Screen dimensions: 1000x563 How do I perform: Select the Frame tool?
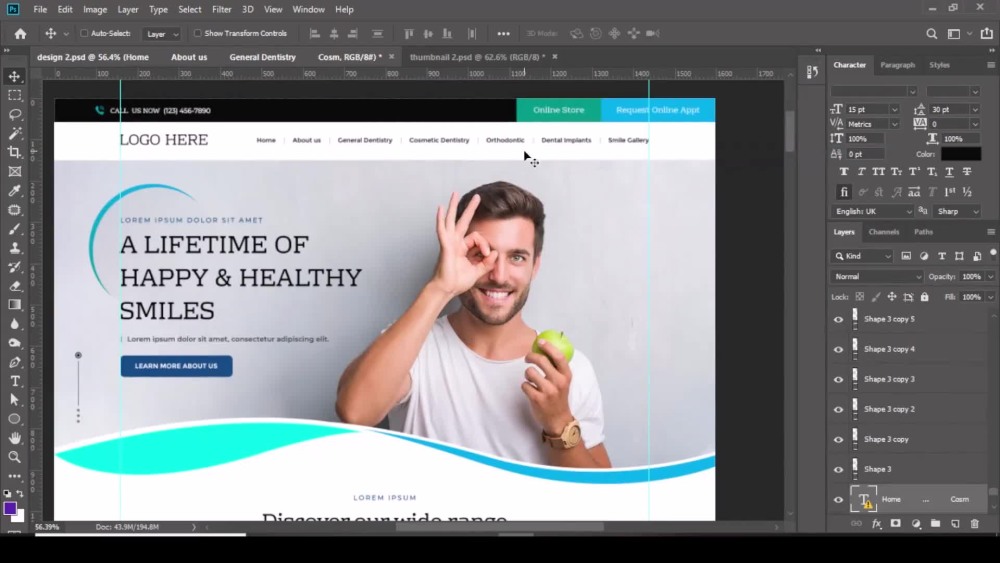click(x=14, y=172)
